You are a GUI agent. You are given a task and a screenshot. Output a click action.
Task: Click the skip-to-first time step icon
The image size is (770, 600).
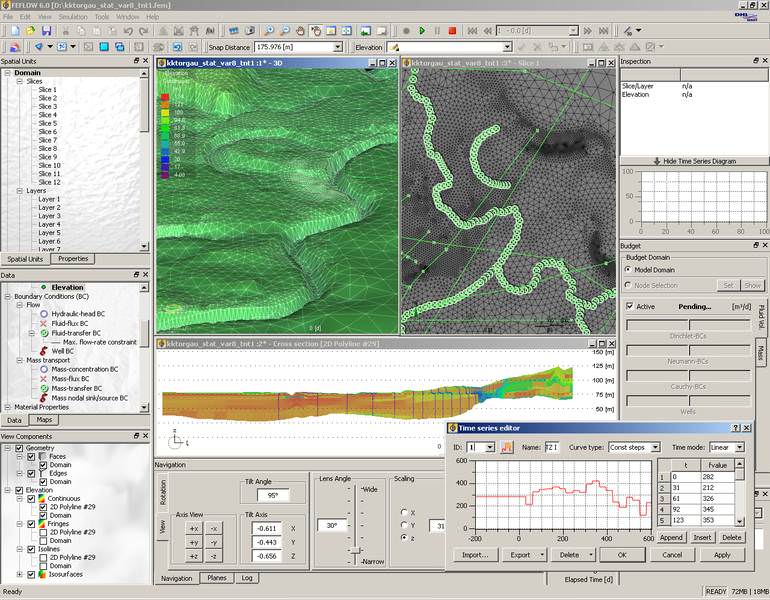(x=472, y=31)
